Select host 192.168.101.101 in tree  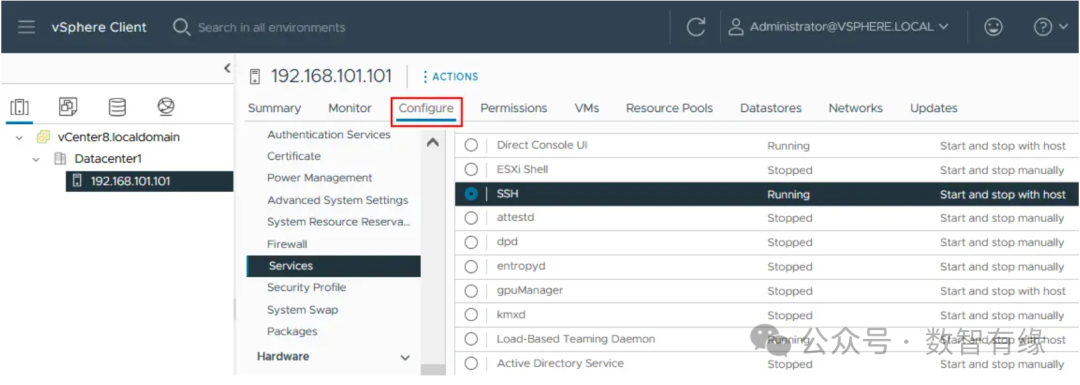[x=149, y=181]
